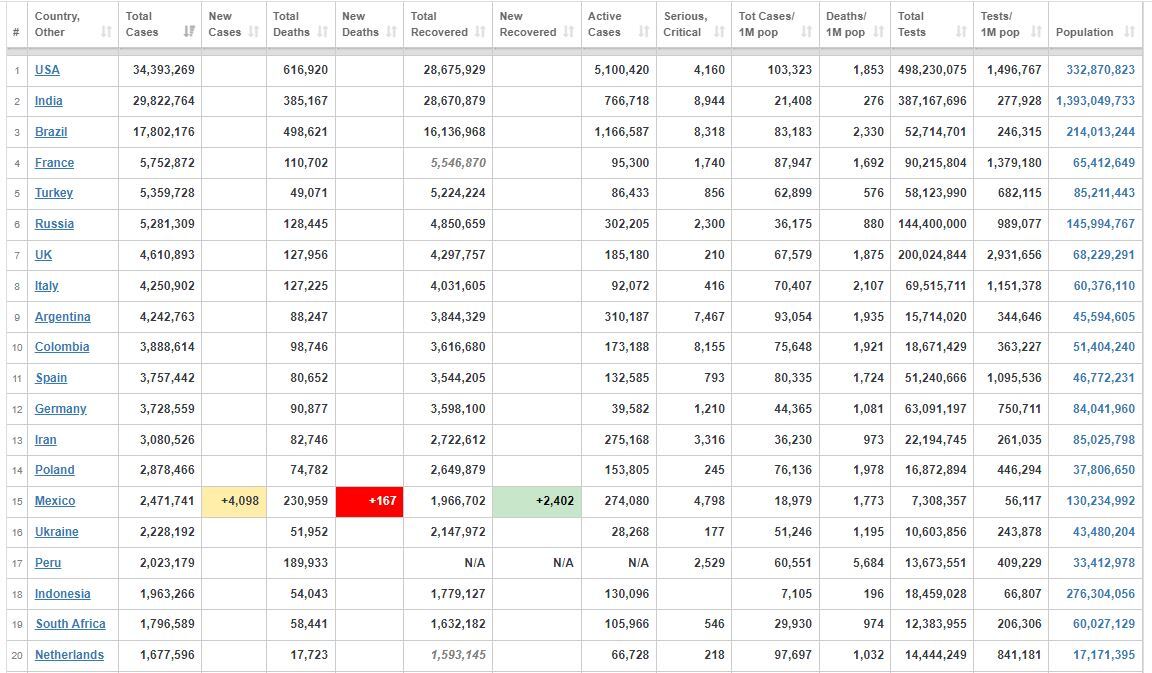Open the Indonesia country link
Image resolution: width=1152 pixels, height=673 pixels.
[62, 594]
